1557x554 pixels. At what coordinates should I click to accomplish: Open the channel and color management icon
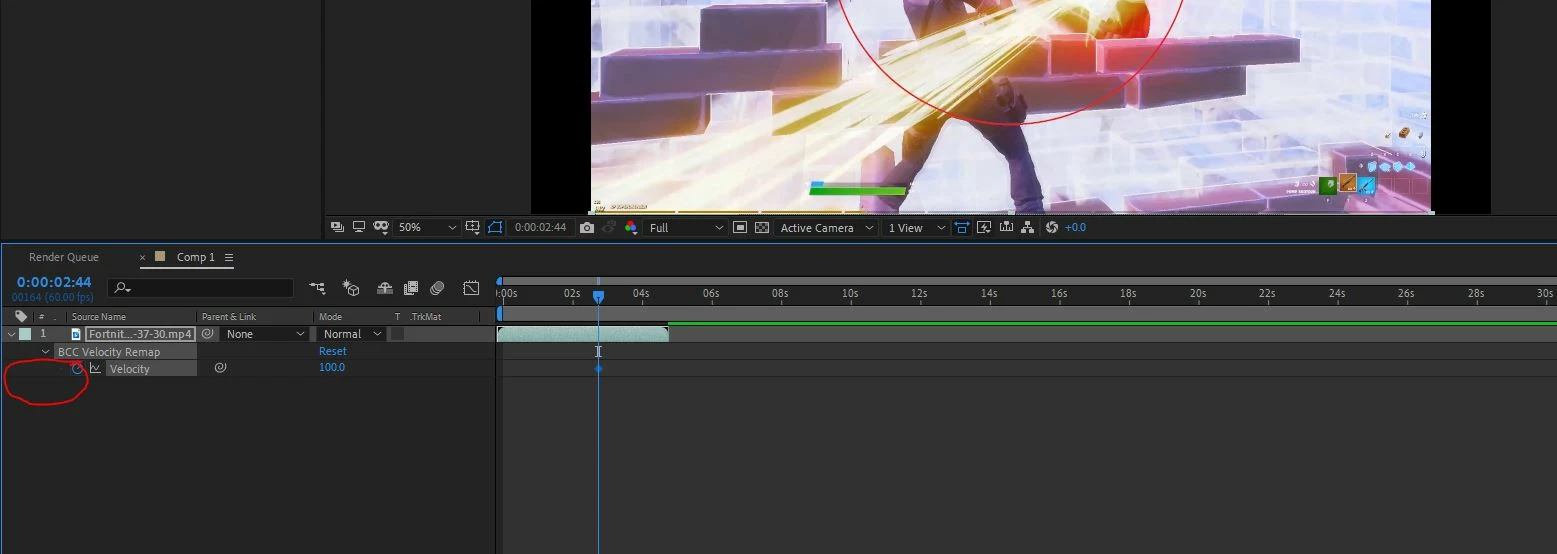[x=631, y=228]
